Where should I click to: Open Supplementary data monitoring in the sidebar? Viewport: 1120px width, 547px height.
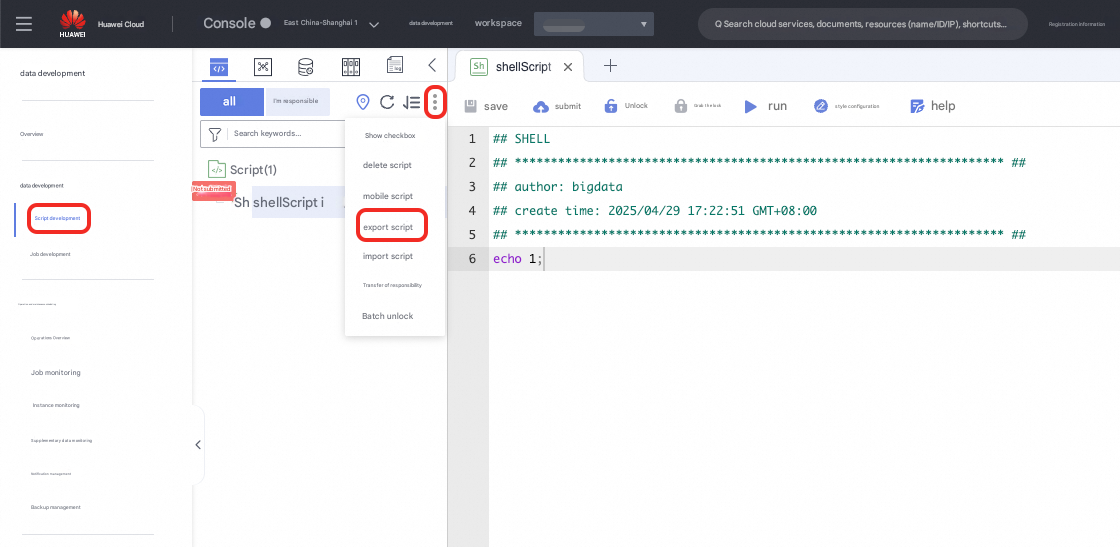[61, 441]
